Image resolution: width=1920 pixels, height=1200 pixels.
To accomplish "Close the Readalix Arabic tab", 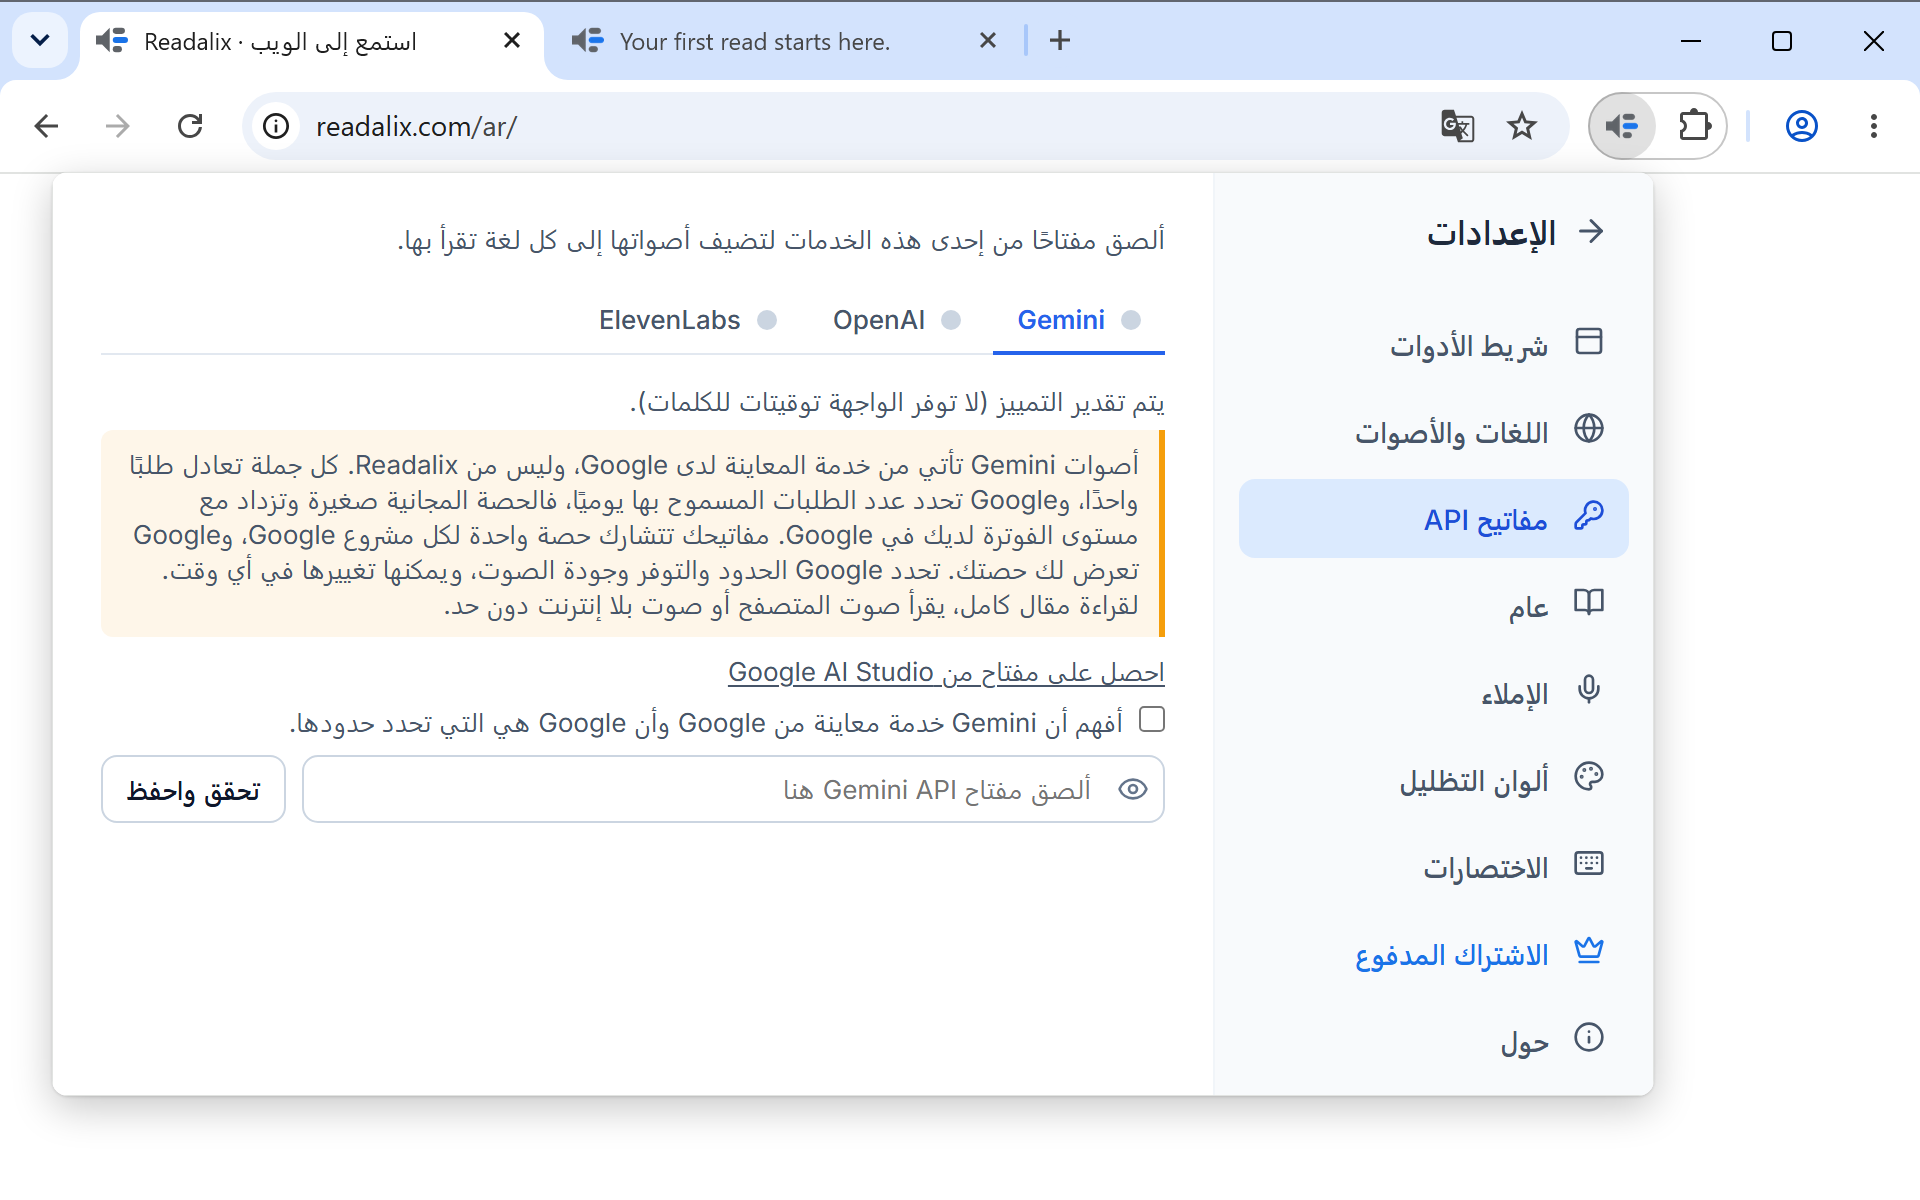I will 512,40.
